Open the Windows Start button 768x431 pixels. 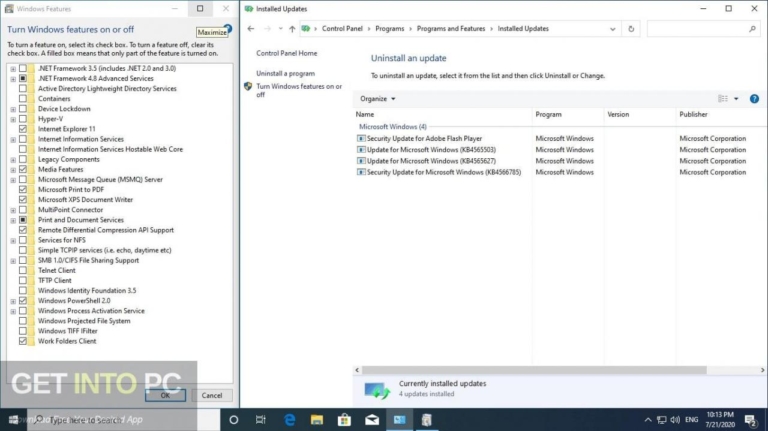click(x=13, y=420)
